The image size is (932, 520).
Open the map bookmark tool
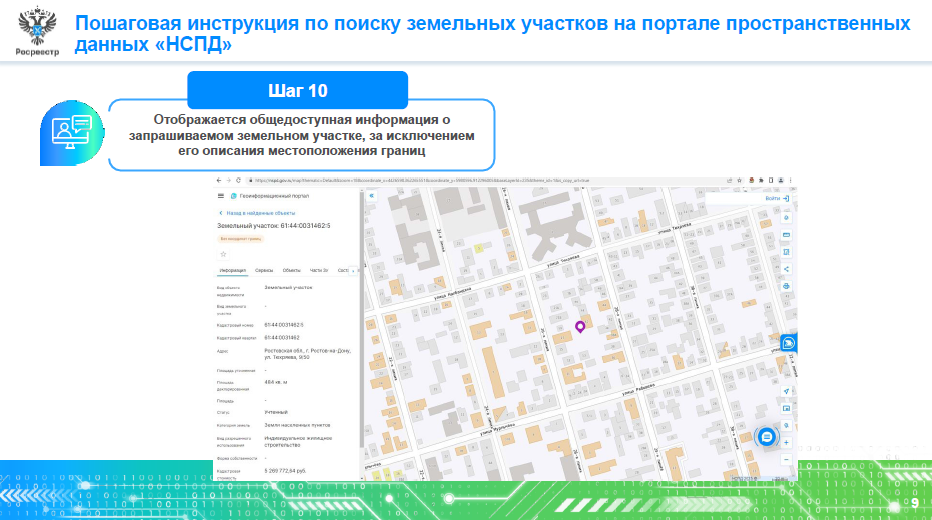tap(786, 252)
